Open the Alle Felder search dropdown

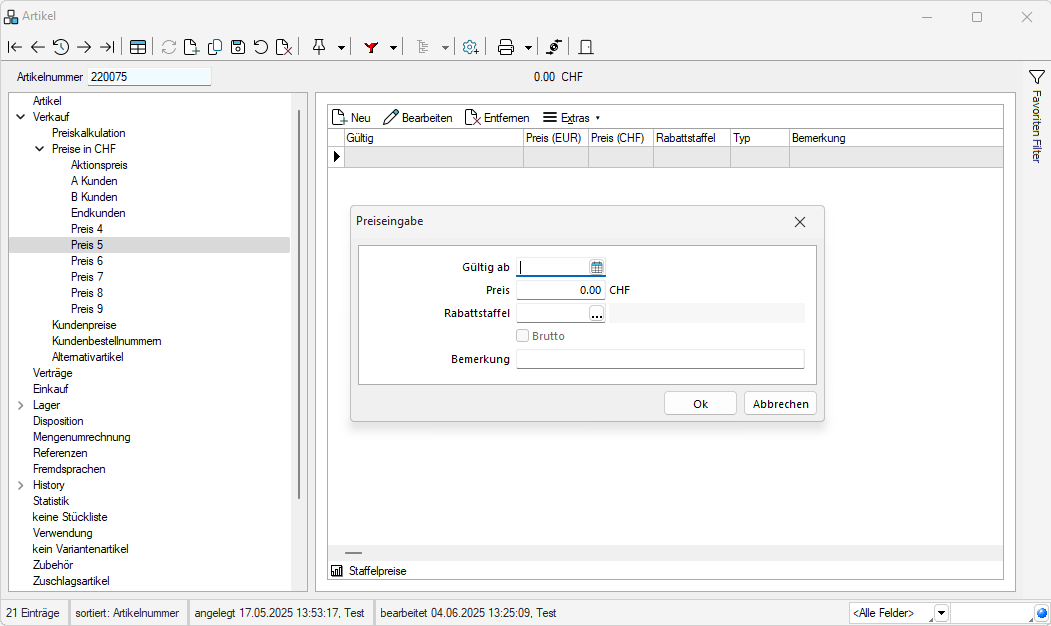(x=941, y=613)
